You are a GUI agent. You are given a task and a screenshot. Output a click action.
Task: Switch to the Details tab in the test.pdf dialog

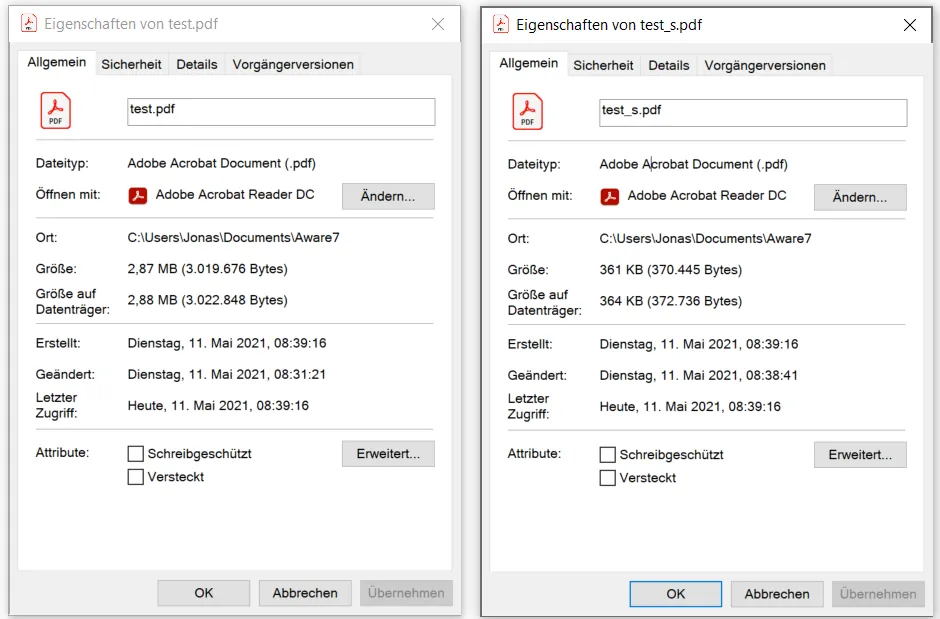tap(197, 64)
